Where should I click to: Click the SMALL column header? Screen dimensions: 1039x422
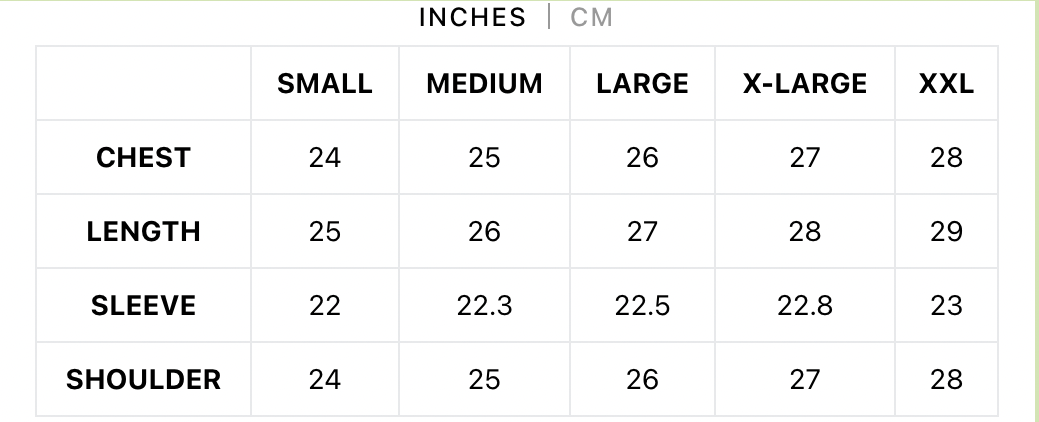[x=325, y=83]
